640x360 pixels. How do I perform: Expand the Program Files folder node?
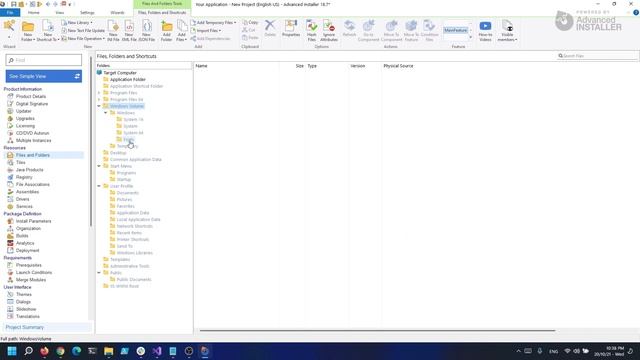click(99, 93)
